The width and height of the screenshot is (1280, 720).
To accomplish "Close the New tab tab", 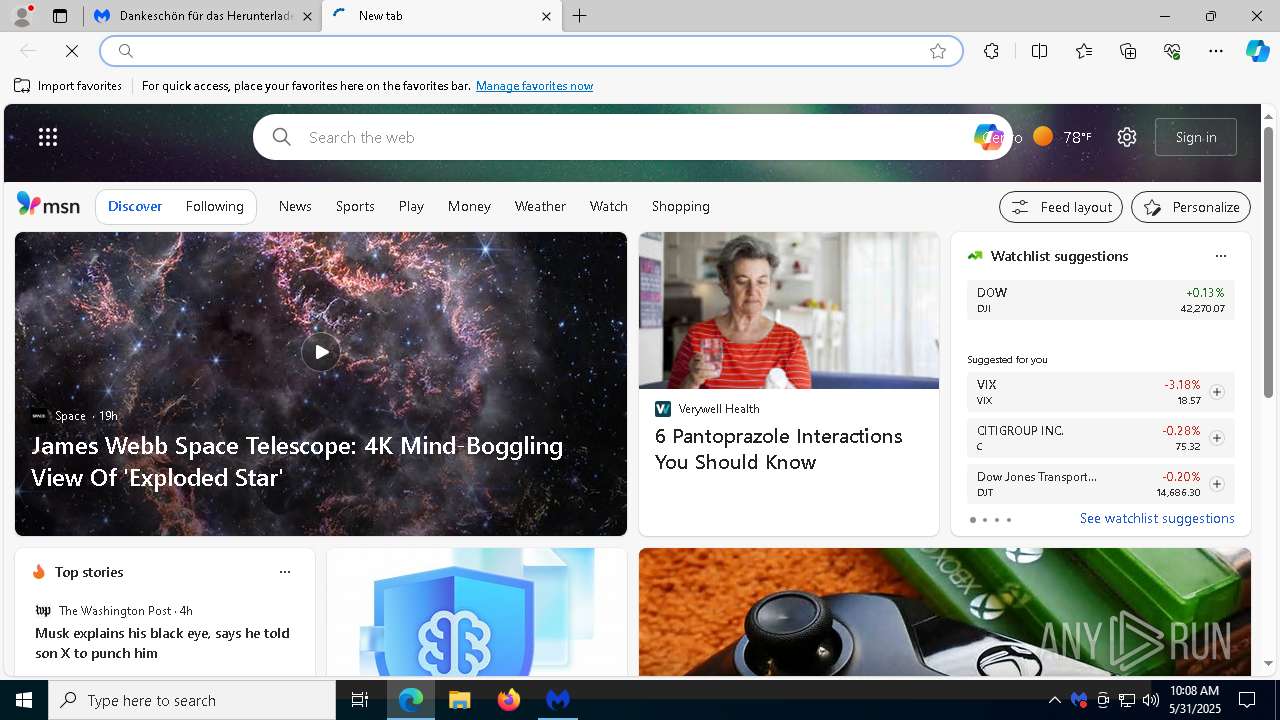I will 546,16.
